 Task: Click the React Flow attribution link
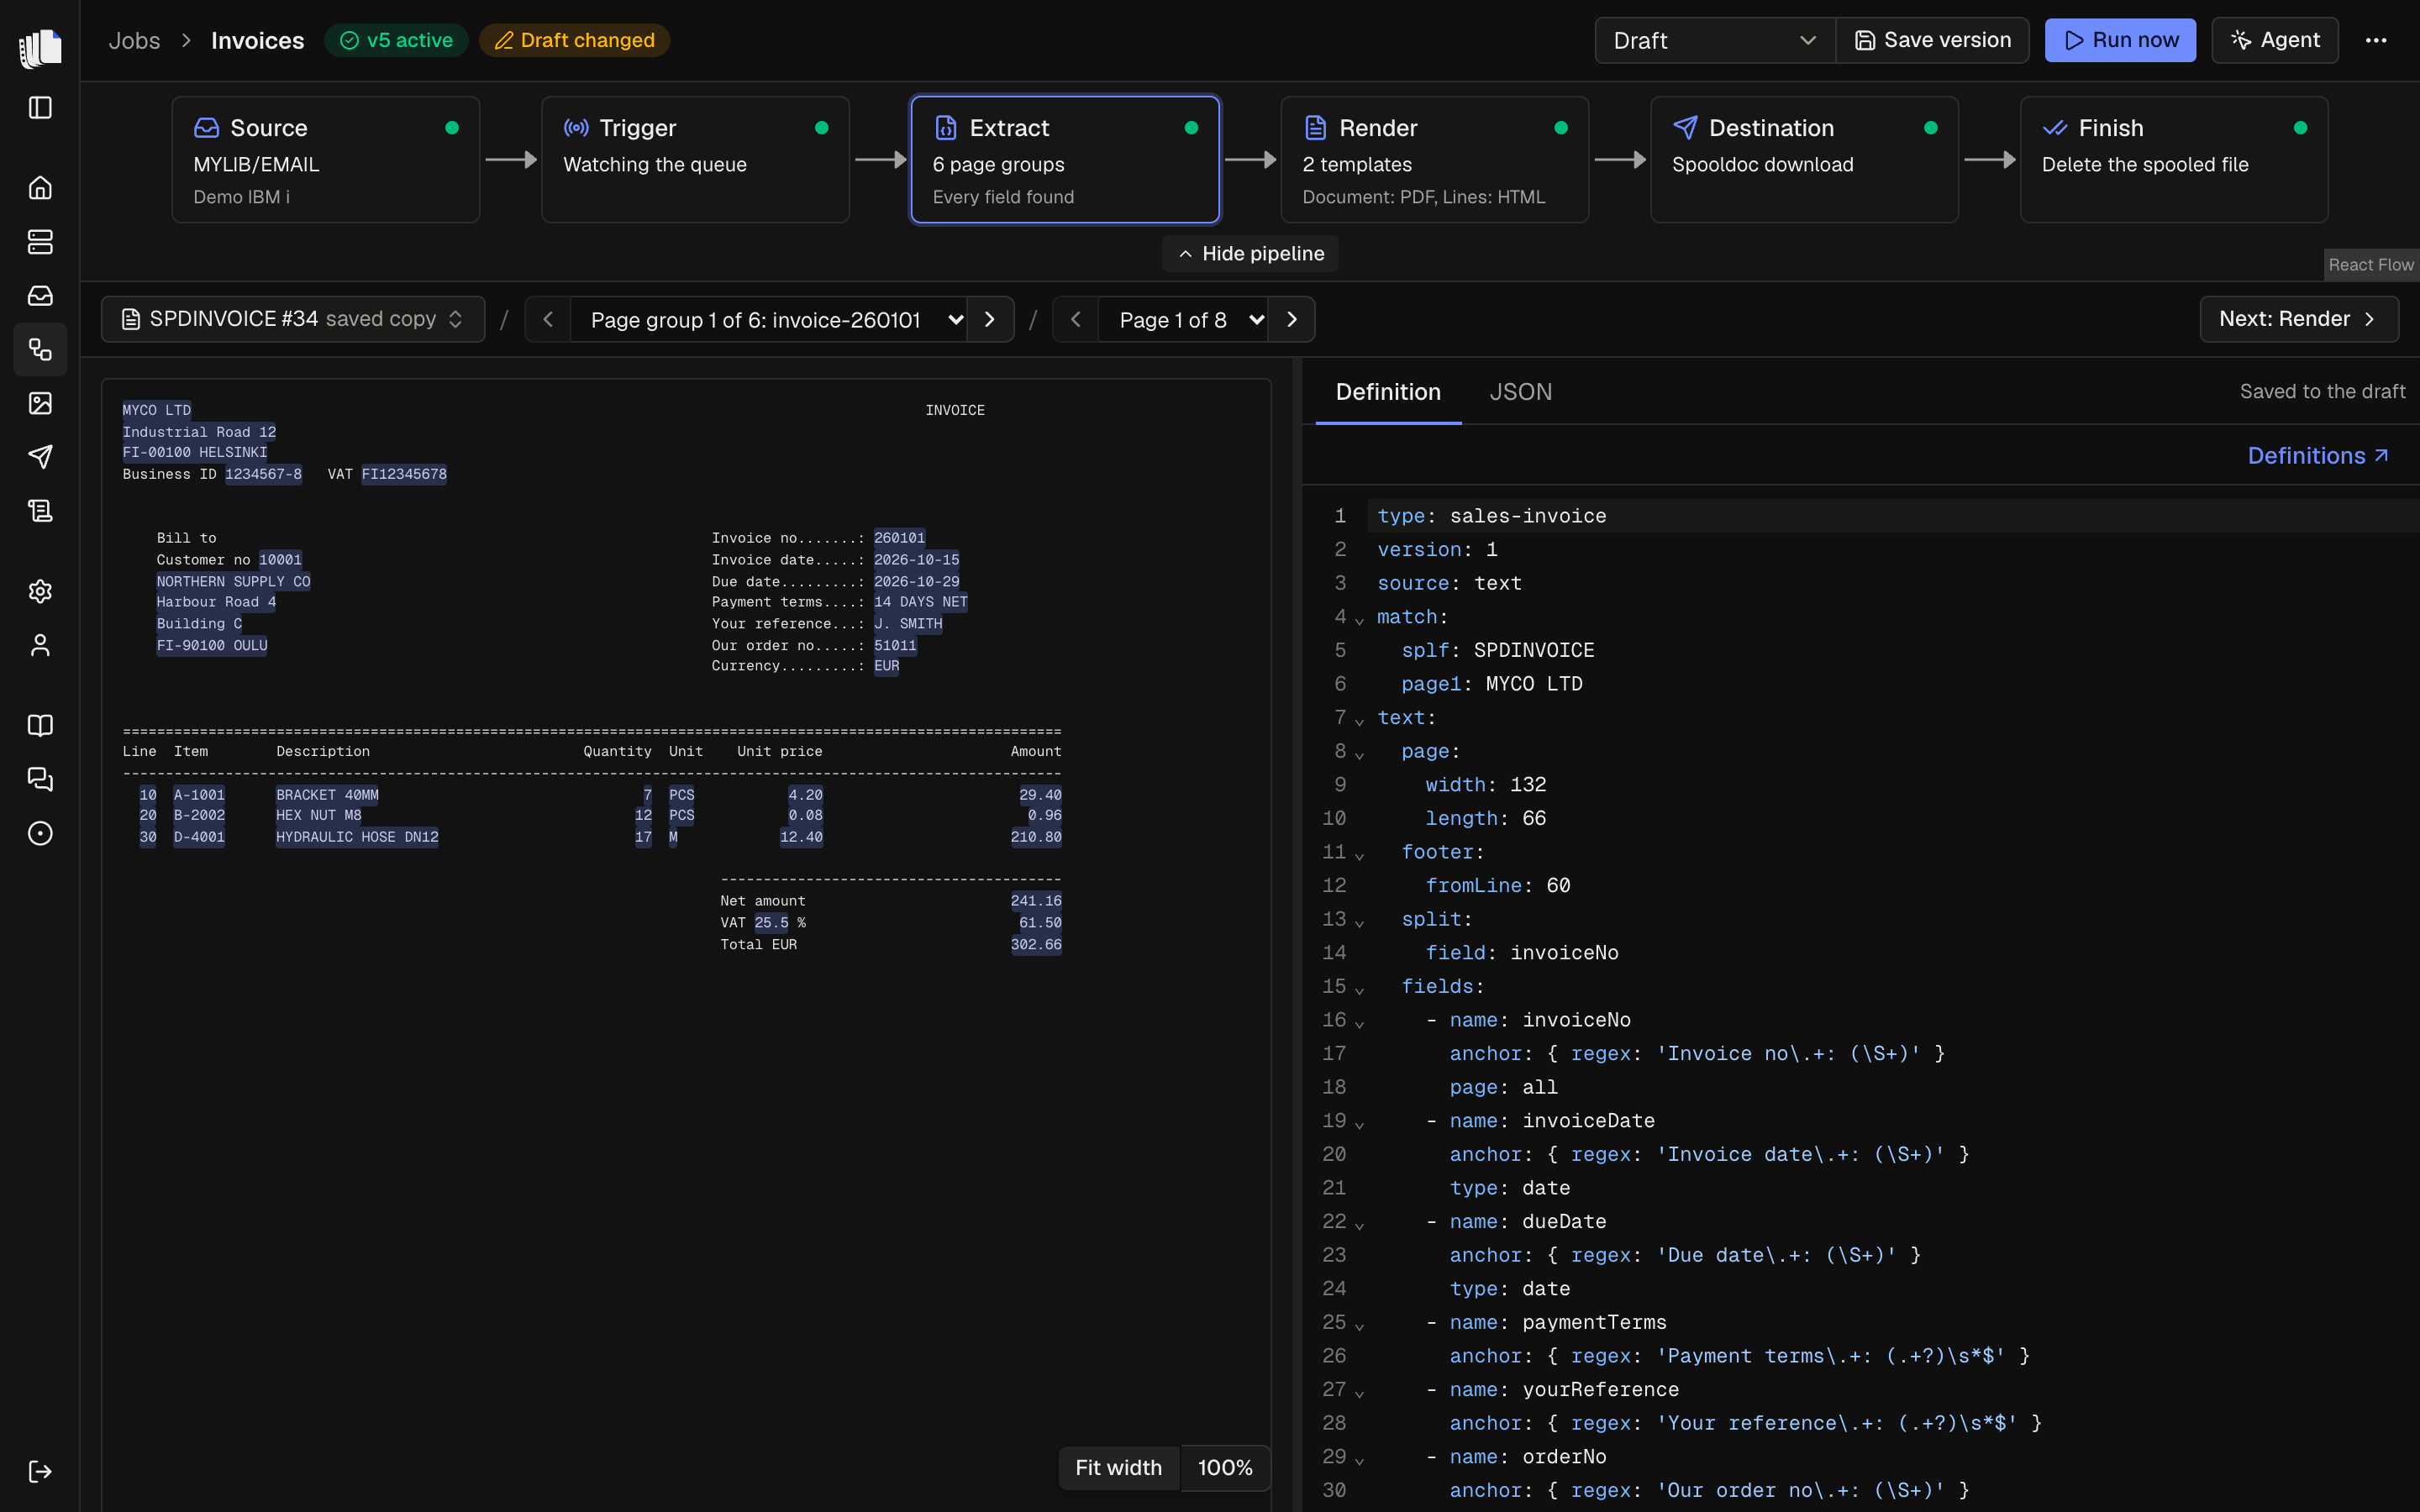pos(2370,264)
